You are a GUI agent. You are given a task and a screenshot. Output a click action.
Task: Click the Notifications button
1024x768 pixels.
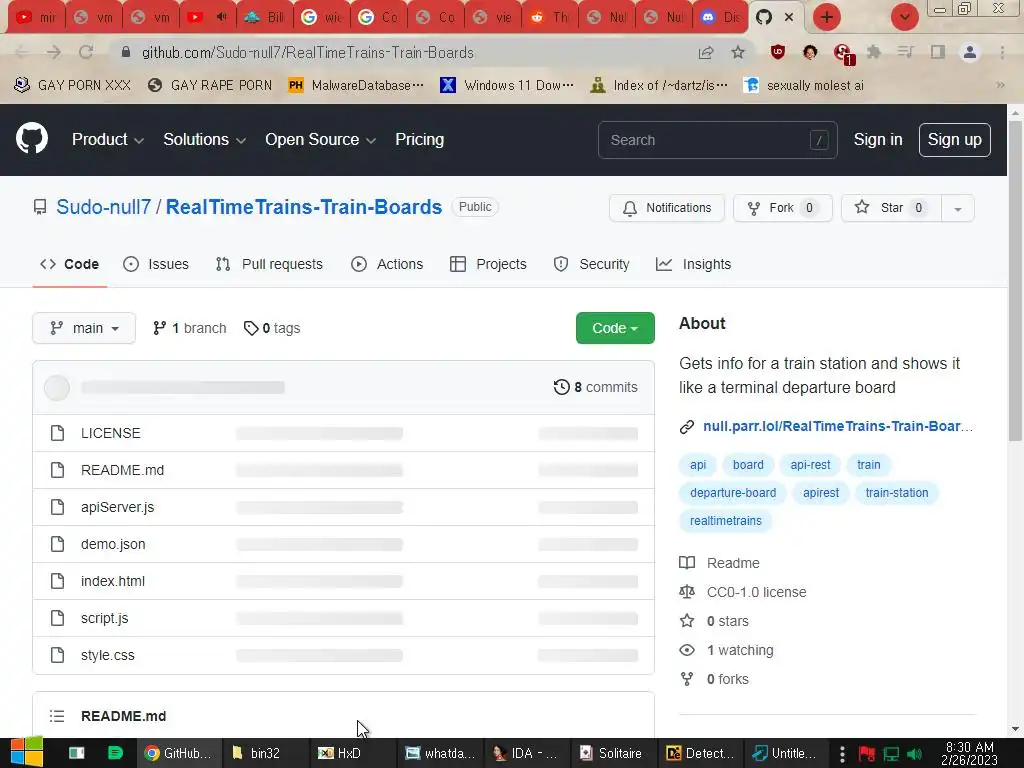pos(667,208)
